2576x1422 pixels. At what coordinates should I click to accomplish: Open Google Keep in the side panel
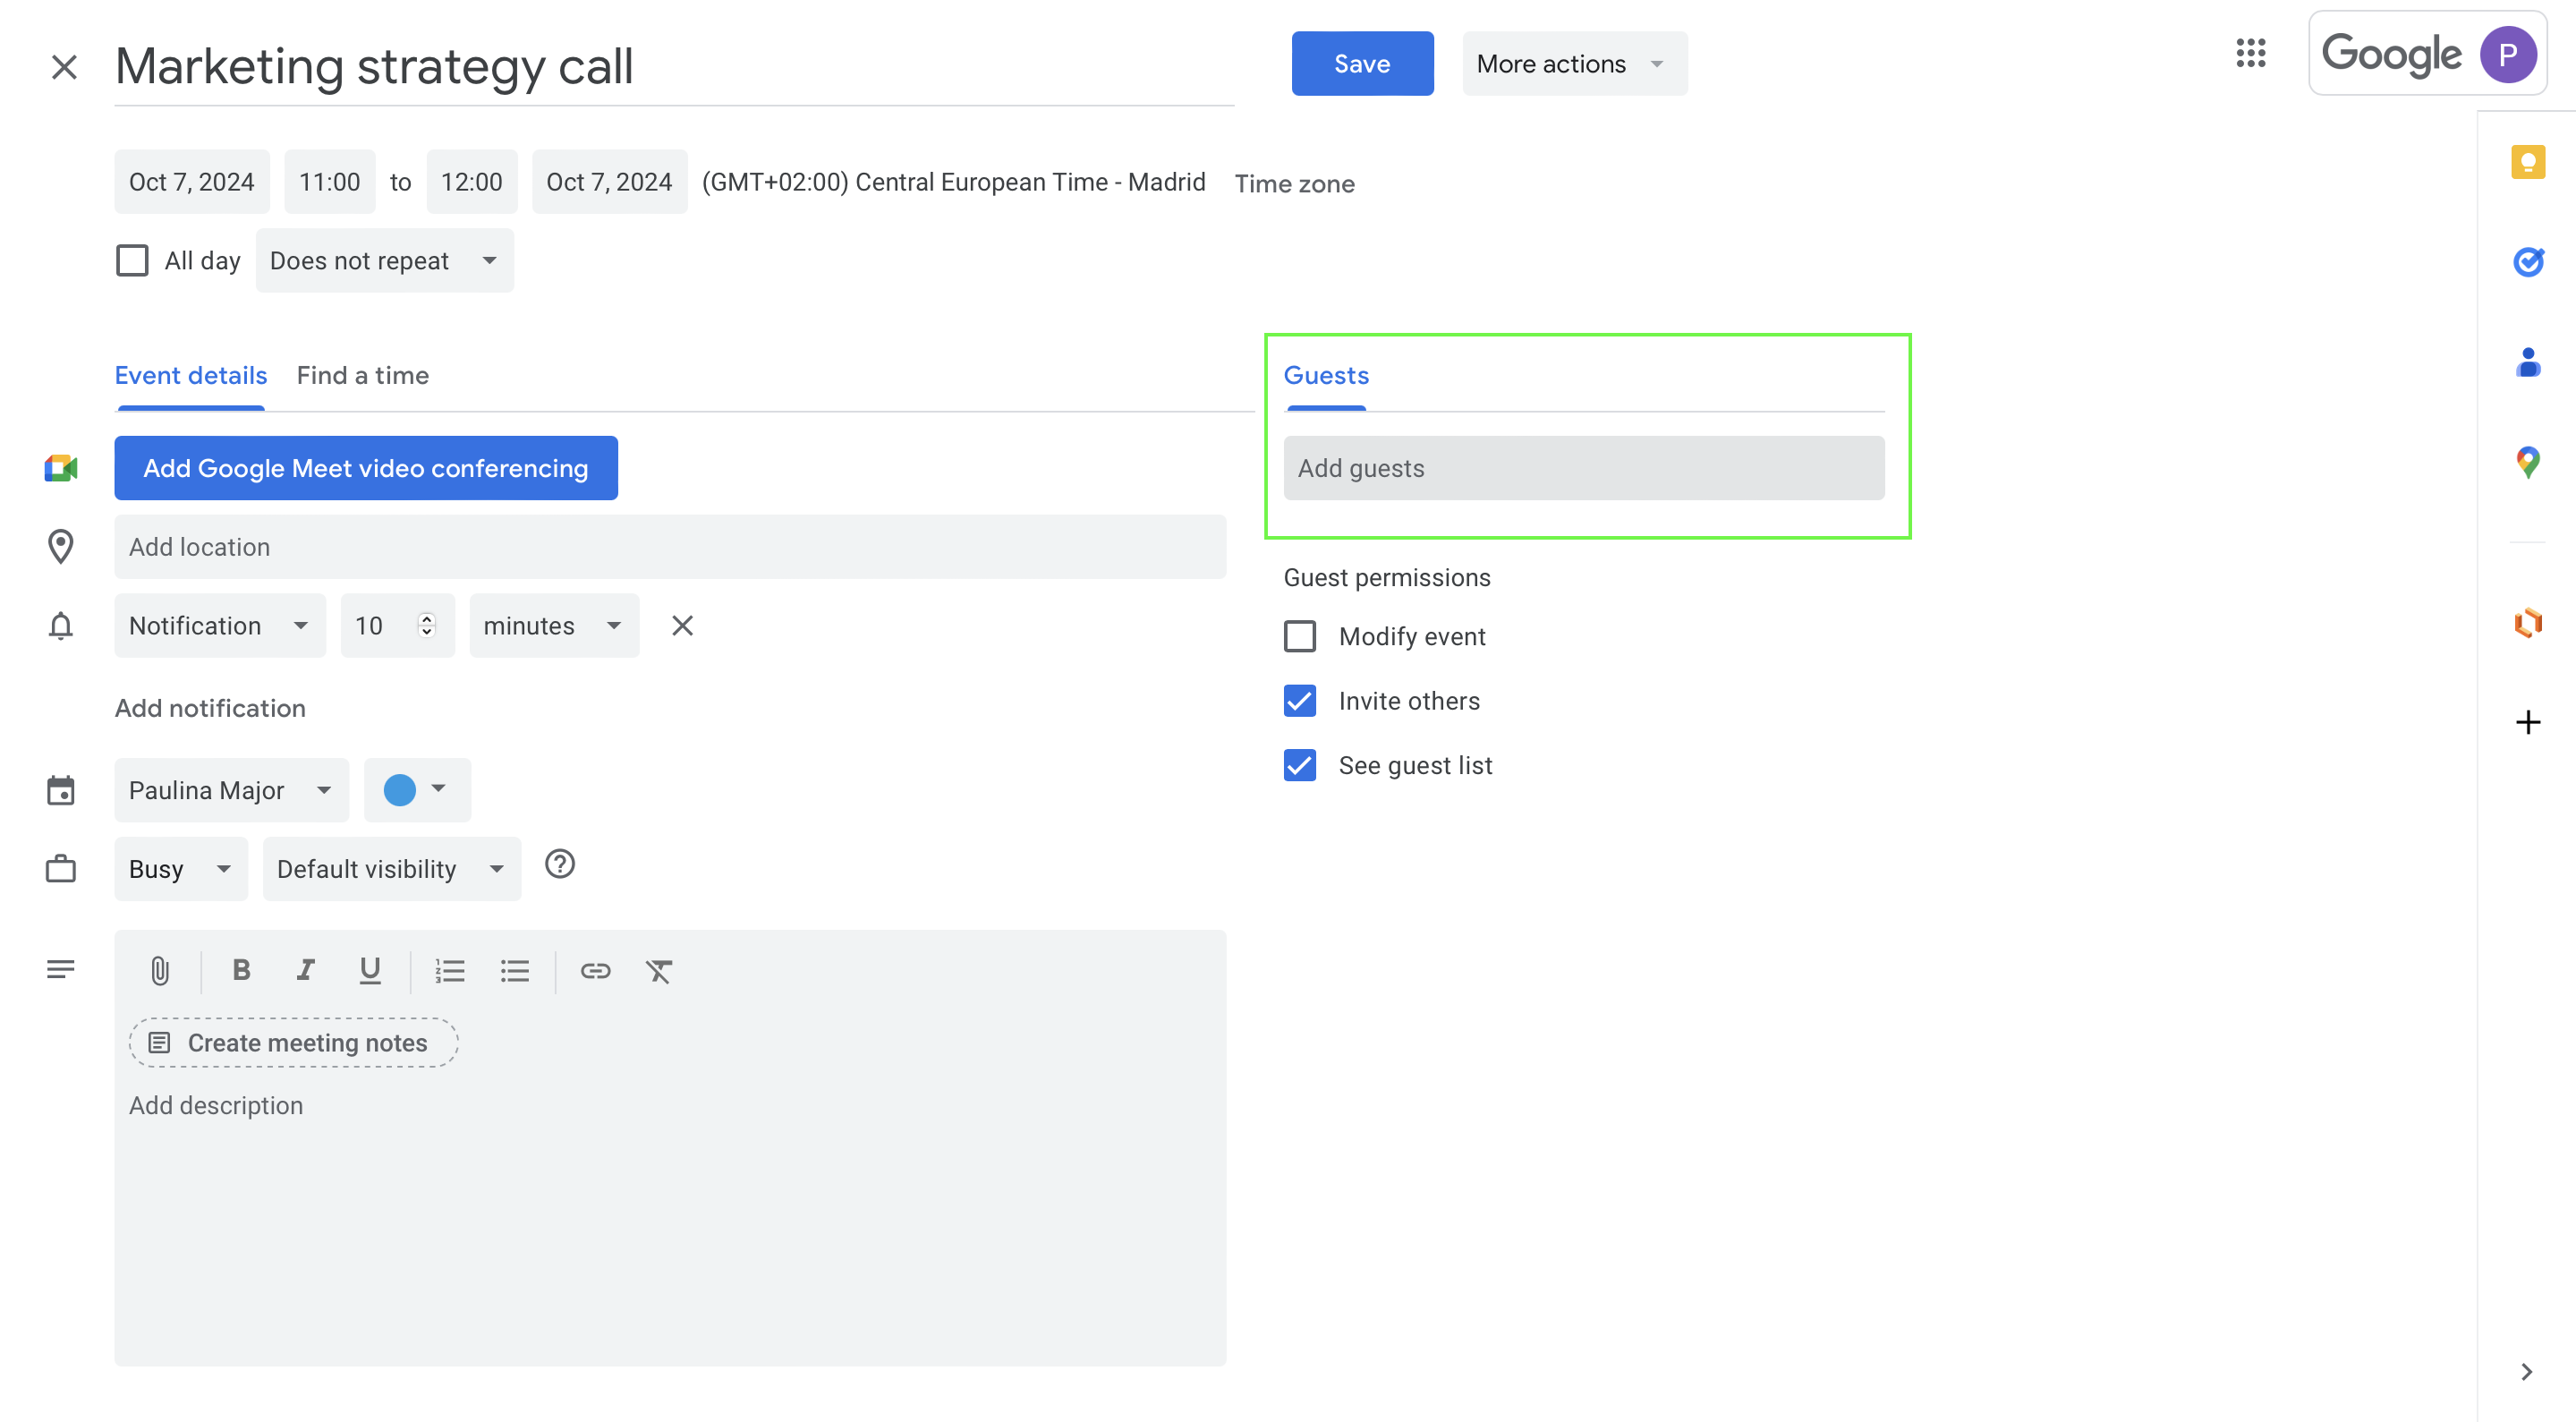click(2528, 162)
